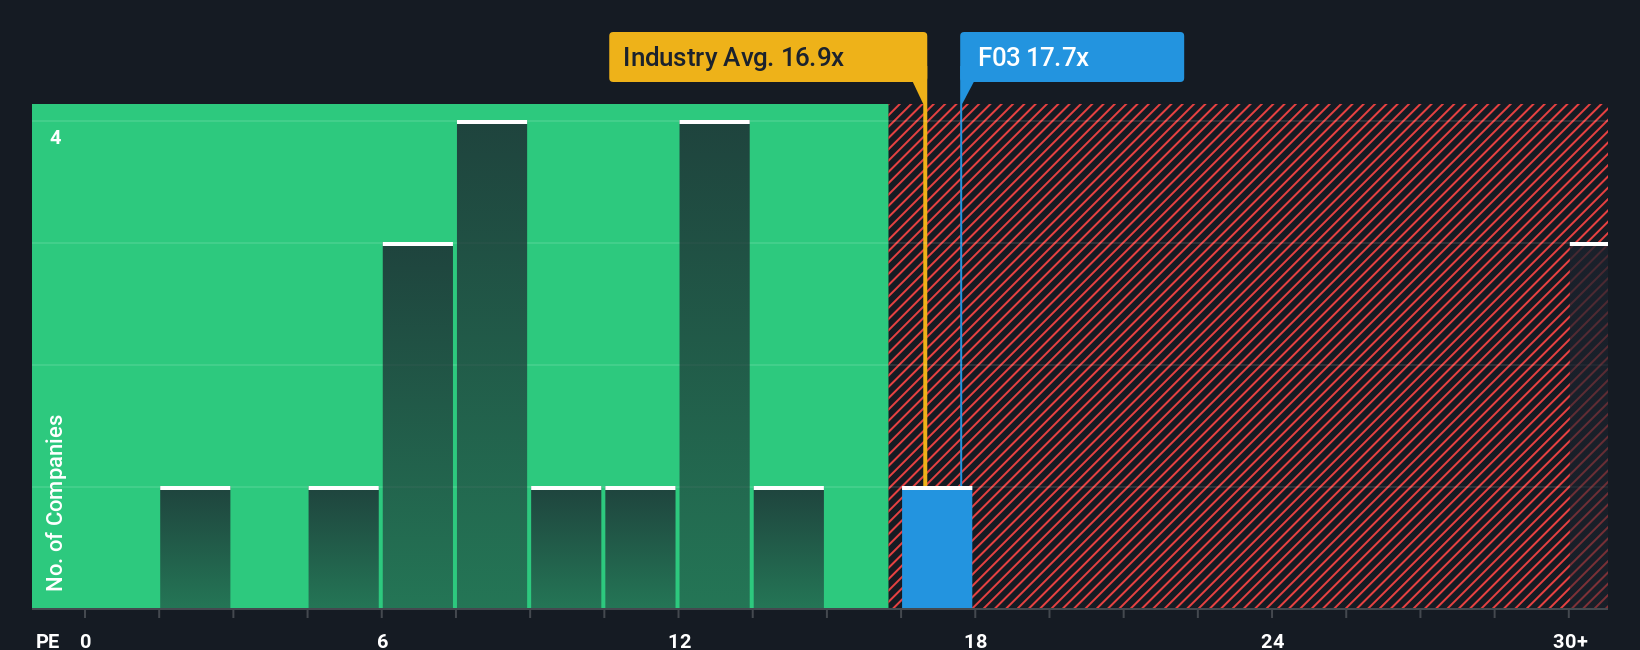Click the x-axis label 24
This screenshot has width=1640, height=650.
[x=1272, y=640]
